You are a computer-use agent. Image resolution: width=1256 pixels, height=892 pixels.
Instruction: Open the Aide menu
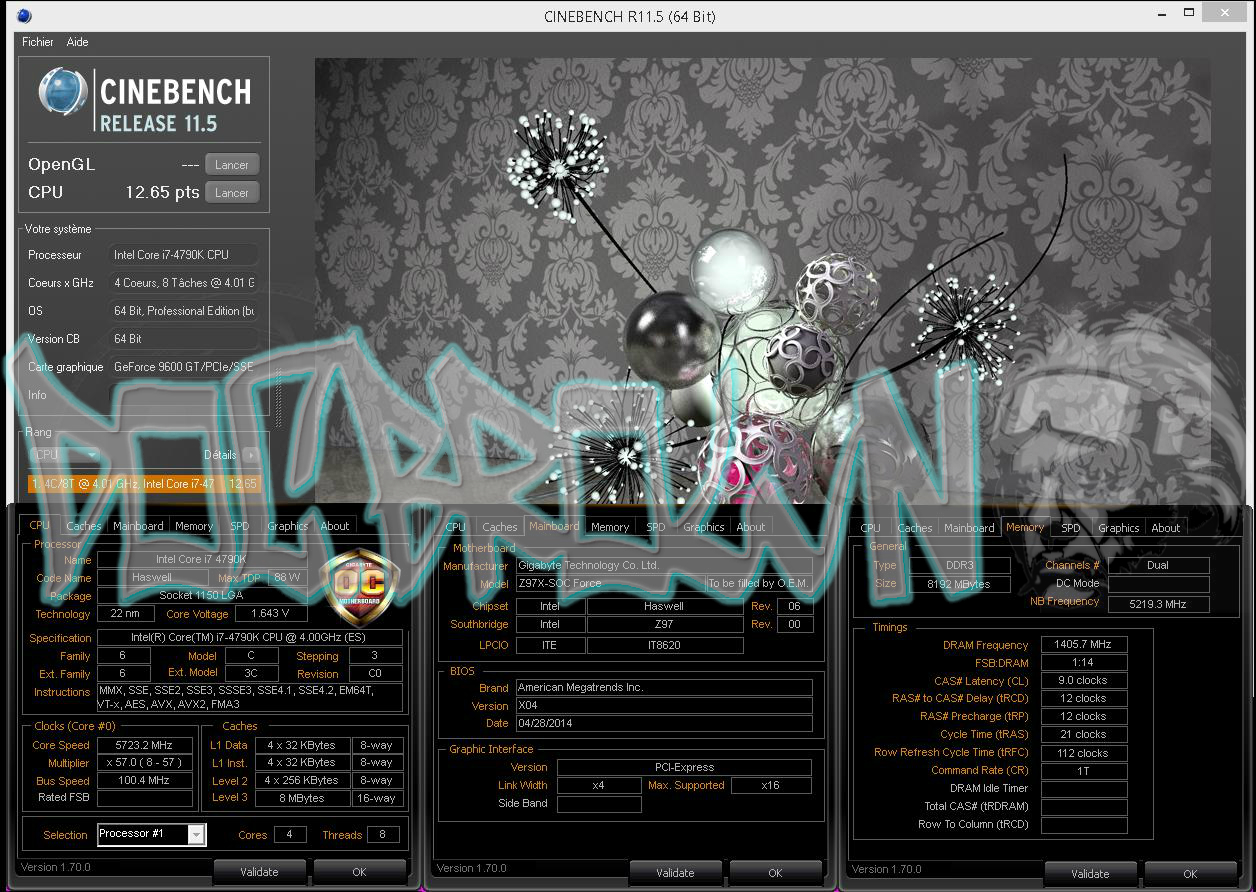[x=77, y=42]
